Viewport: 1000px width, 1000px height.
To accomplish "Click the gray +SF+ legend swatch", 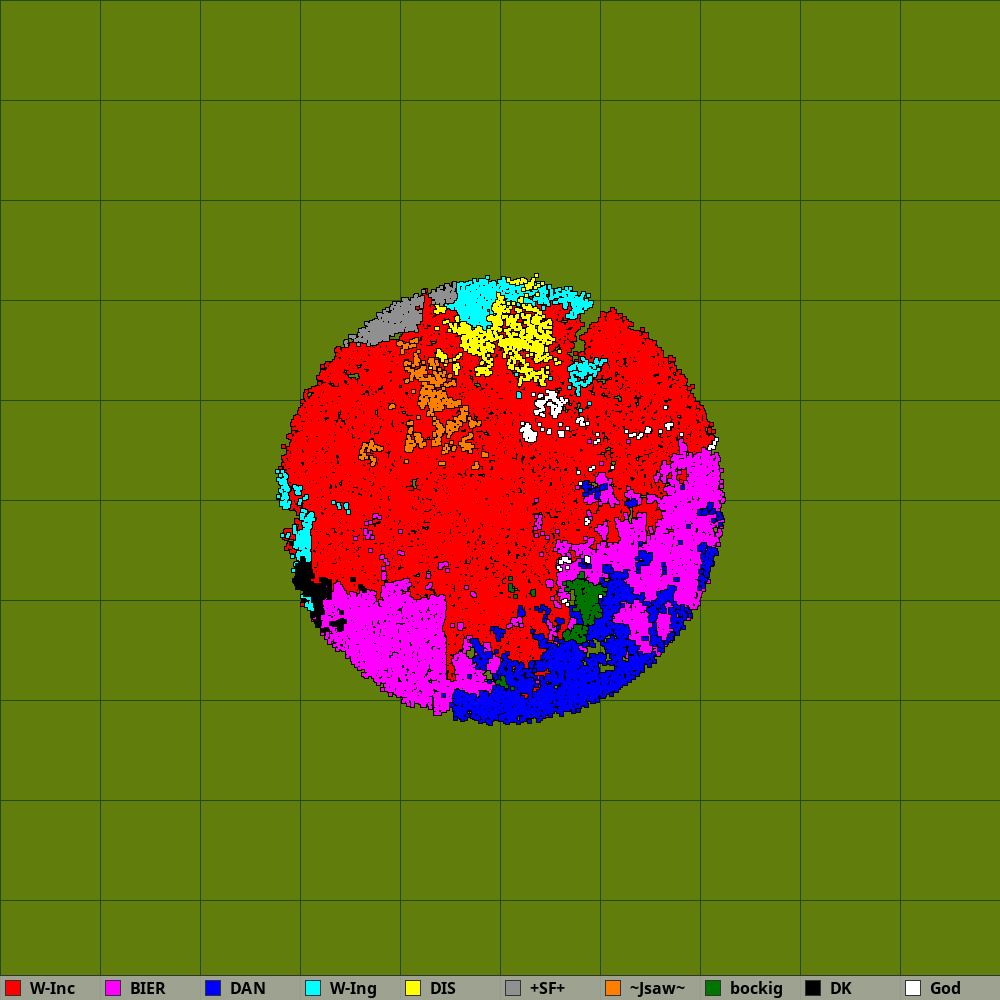I will (513, 988).
